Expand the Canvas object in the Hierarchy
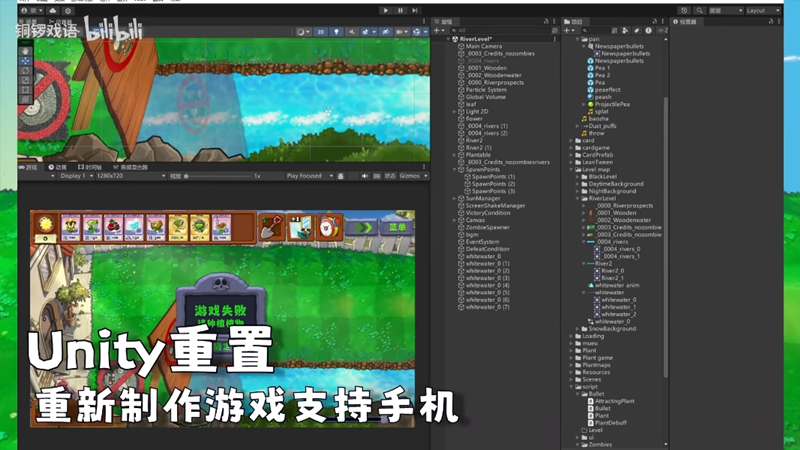Image resolution: width=800 pixels, height=450 pixels. 455,220
